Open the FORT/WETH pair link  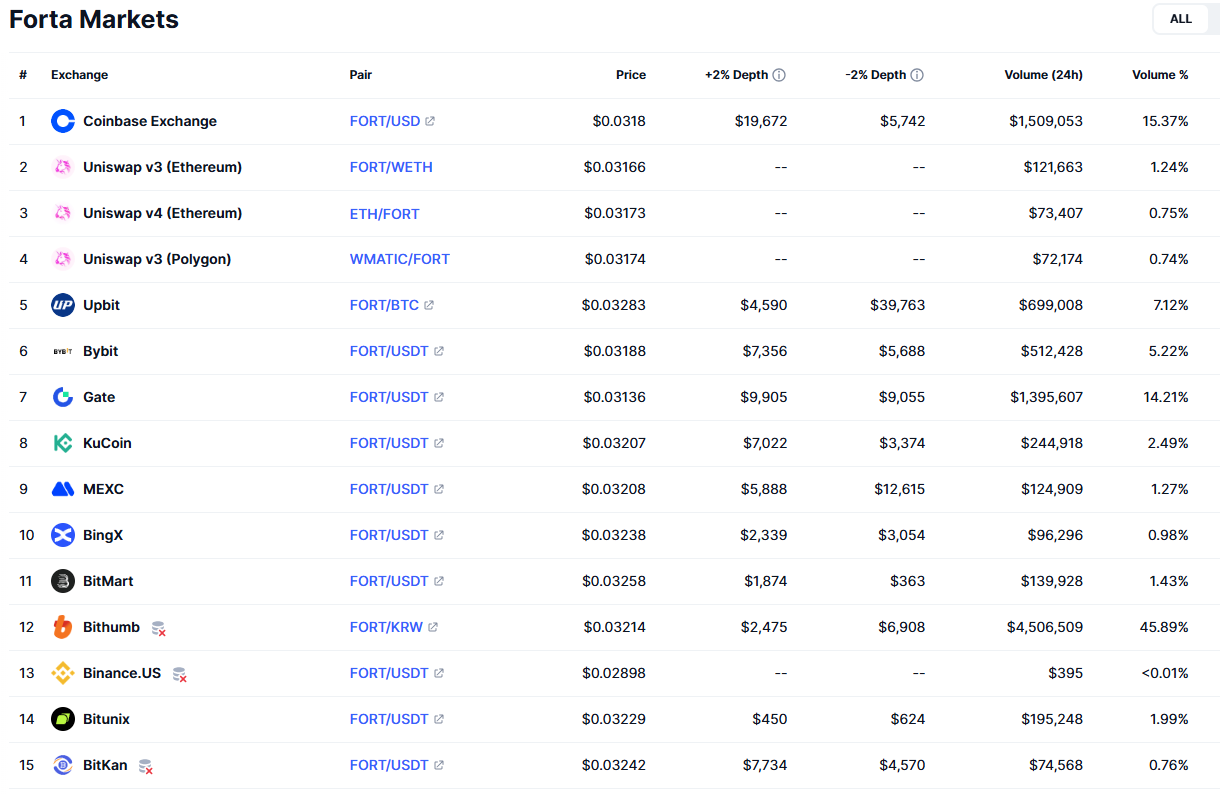(391, 167)
